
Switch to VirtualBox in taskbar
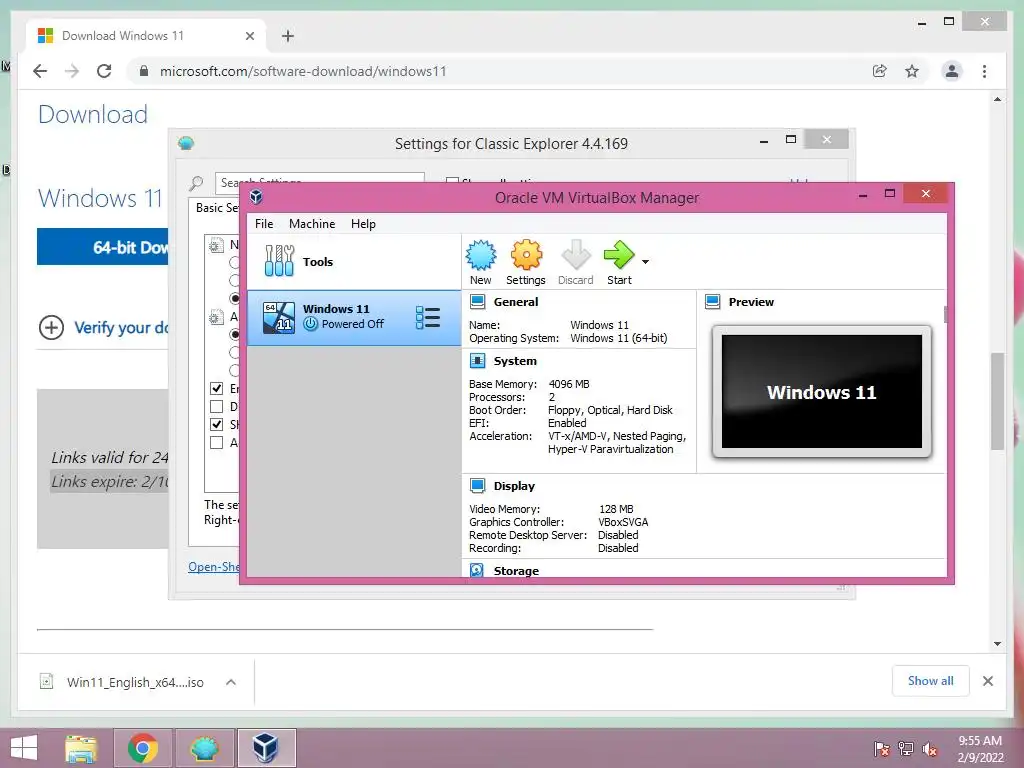click(x=266, y=748)
